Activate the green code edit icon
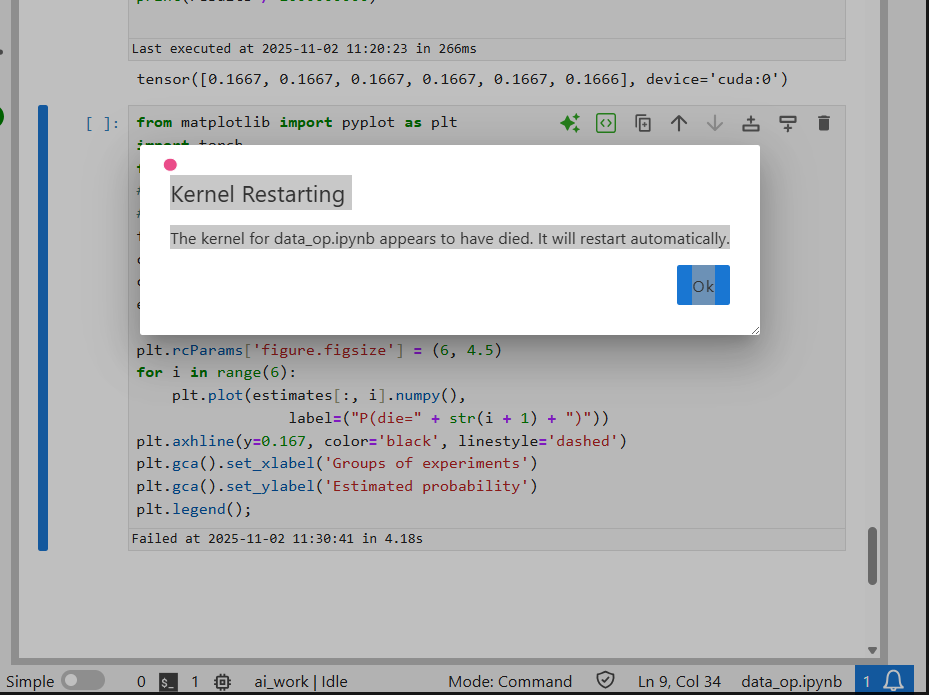 coord(605,122)
